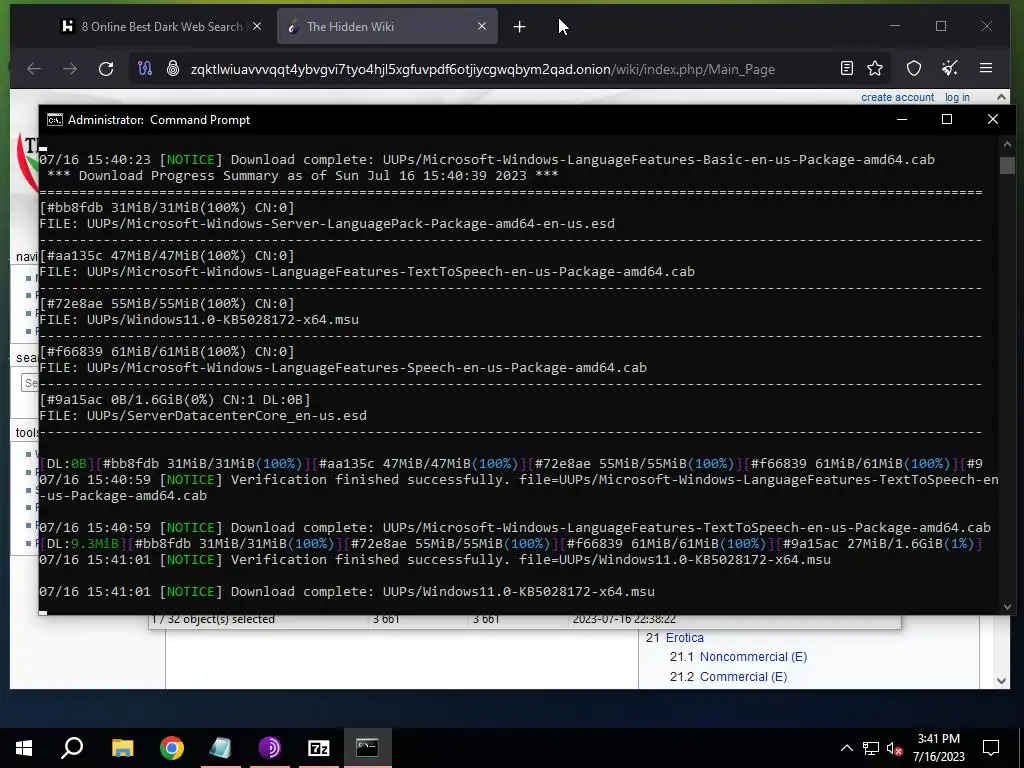Switch to '8 Online Best Dark Web Search' tab
This screenshot has width=1024, height=768.
159,27
